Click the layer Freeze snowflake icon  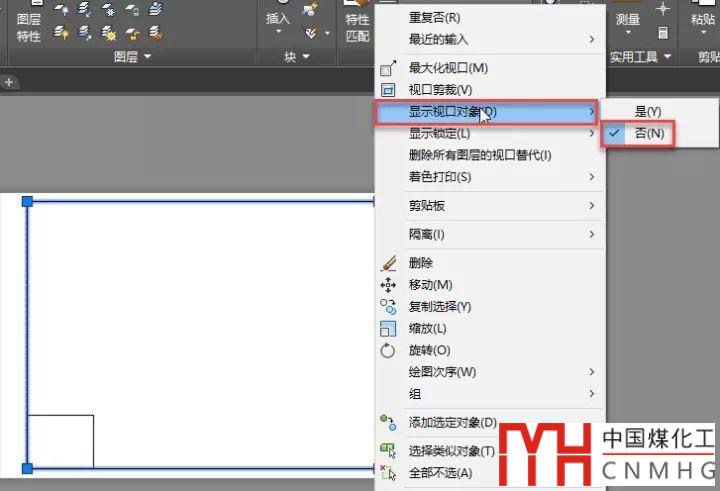click(108, 8)
